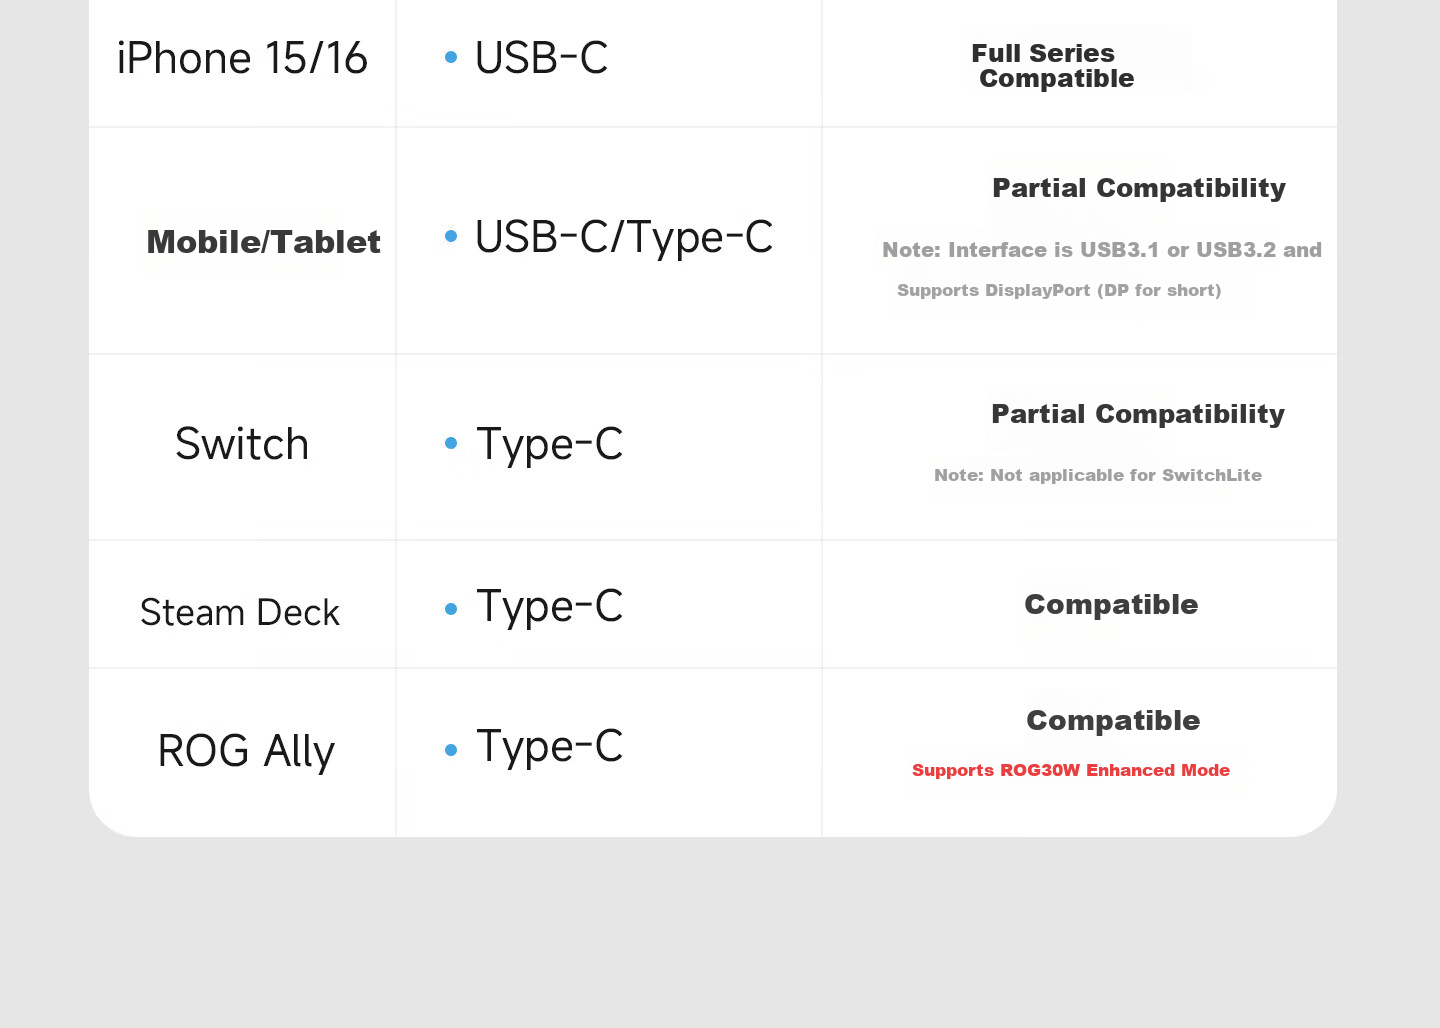Click the Steam Deck device name
This screenshot has height=1028, width=1440.
[x=240, y=612]
